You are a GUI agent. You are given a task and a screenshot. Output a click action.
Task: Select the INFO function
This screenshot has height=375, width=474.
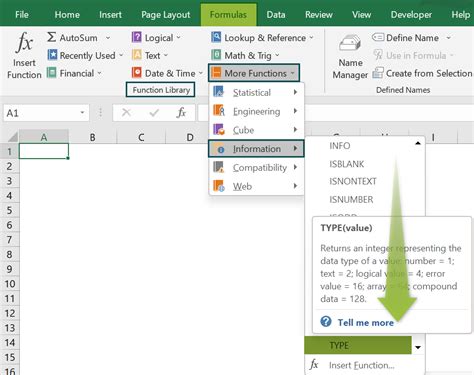[340, 146]
